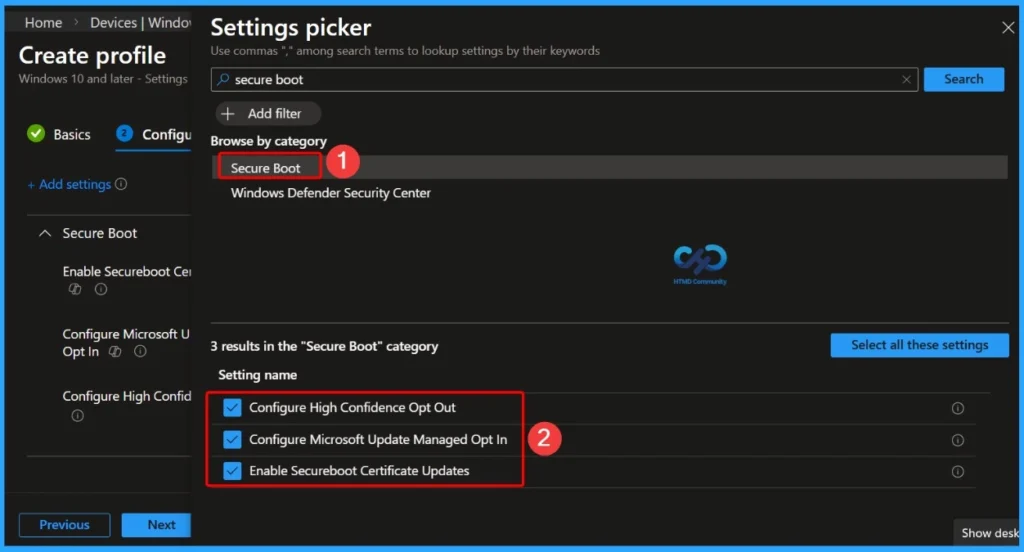Click Add filter button
This screenshot has width=1024, height=552.
268,114
